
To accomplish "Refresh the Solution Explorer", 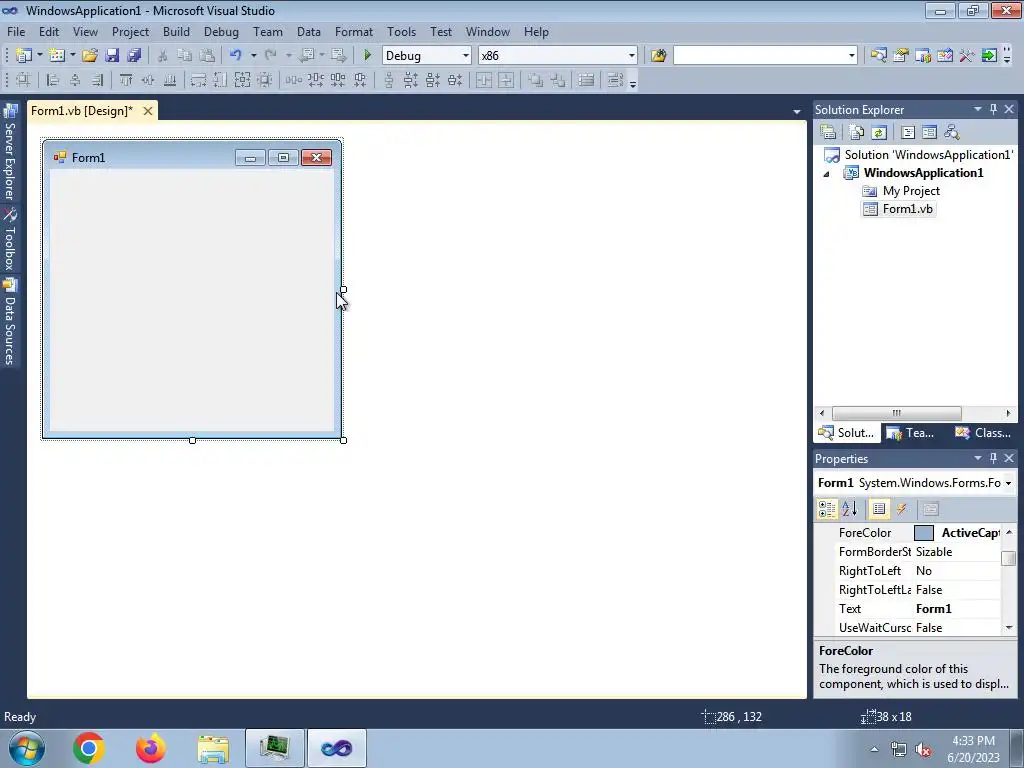I will tap(879, 133).
